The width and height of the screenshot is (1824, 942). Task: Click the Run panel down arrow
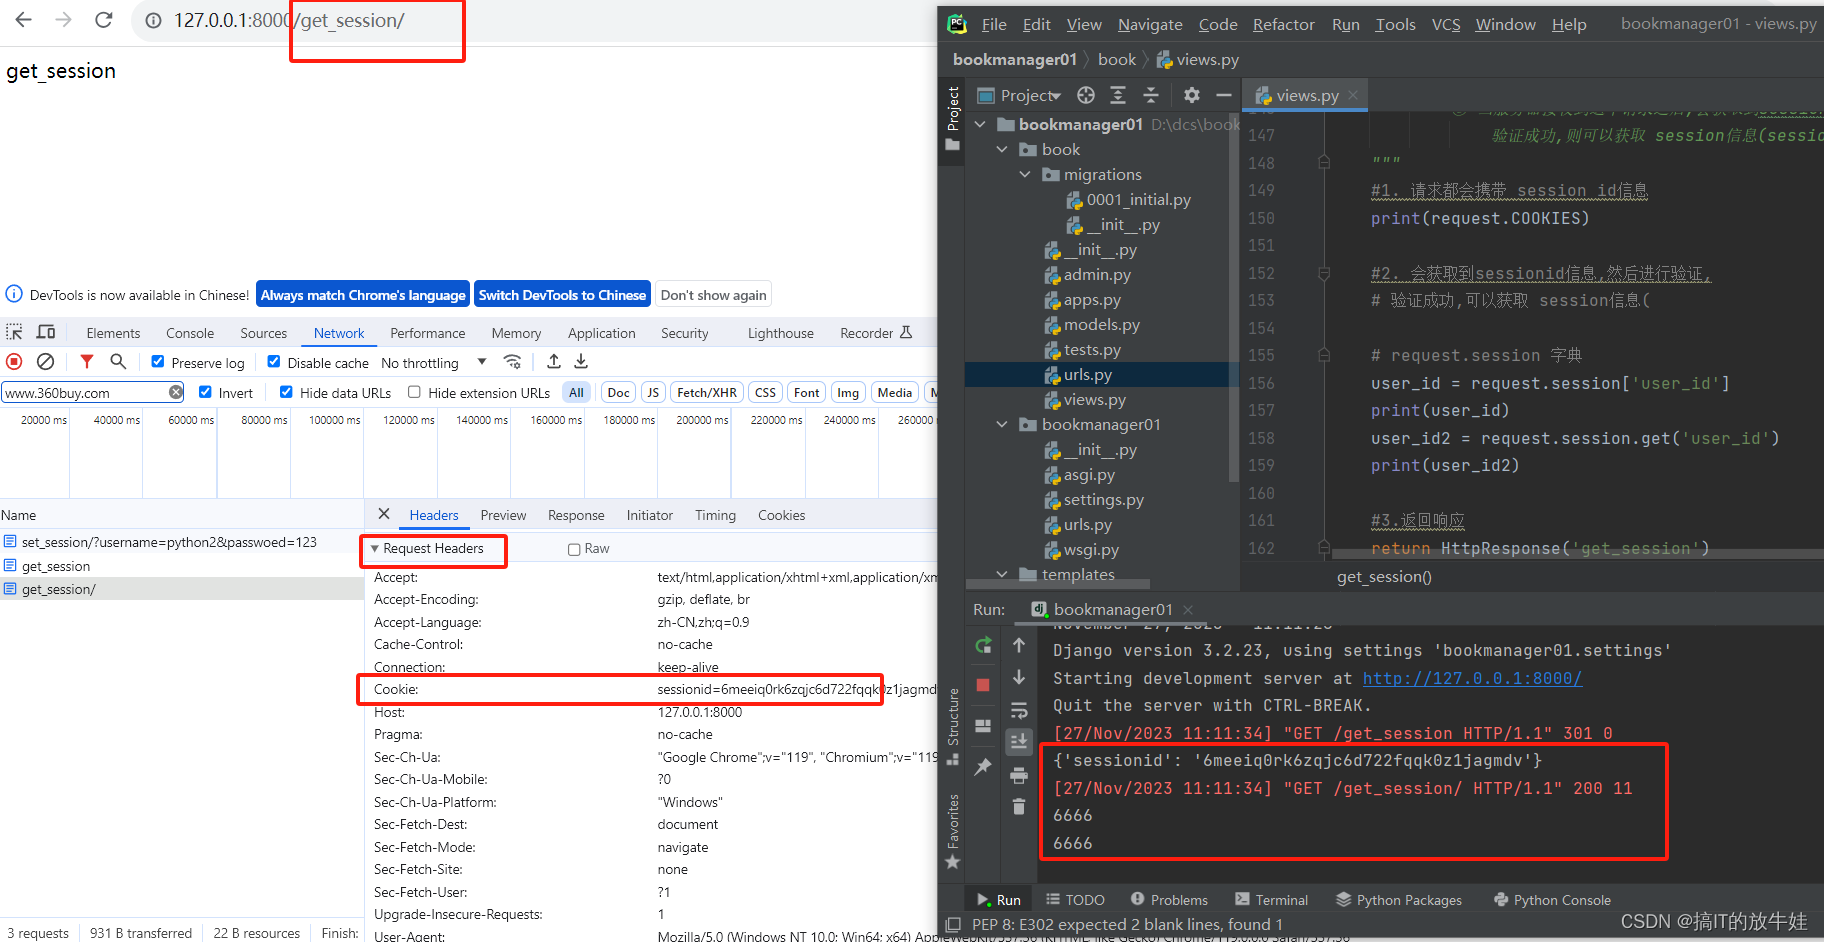pos(1019,678)
